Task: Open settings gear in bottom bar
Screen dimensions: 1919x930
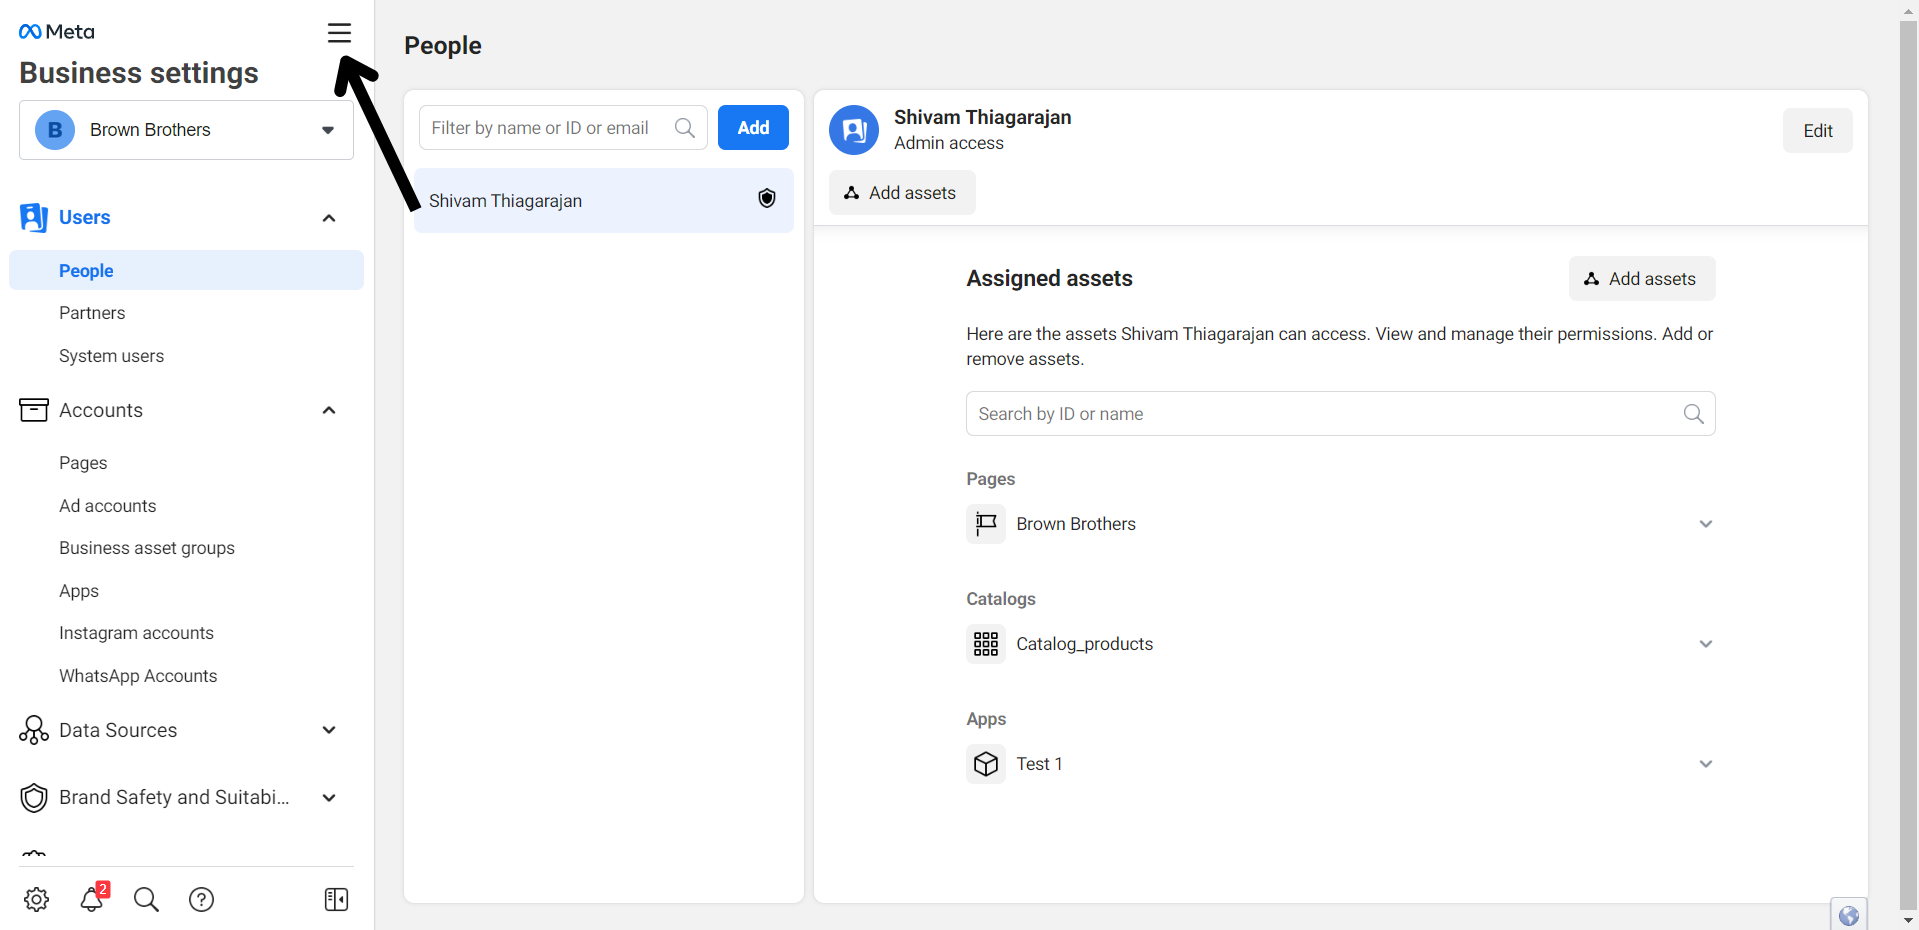Action: pyautogui.click(x=37, y=899)
